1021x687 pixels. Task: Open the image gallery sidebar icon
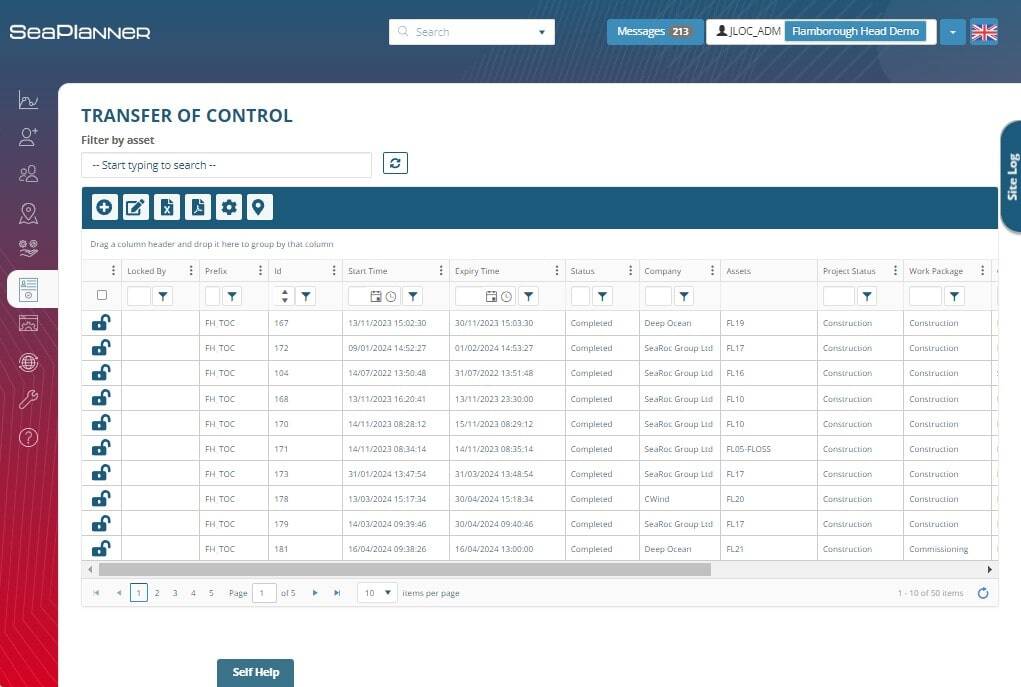(28, 323)
